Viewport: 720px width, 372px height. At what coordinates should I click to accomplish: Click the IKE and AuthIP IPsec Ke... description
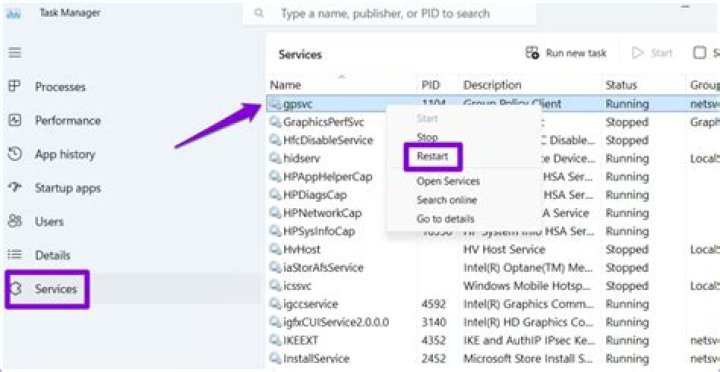point(529,340)
